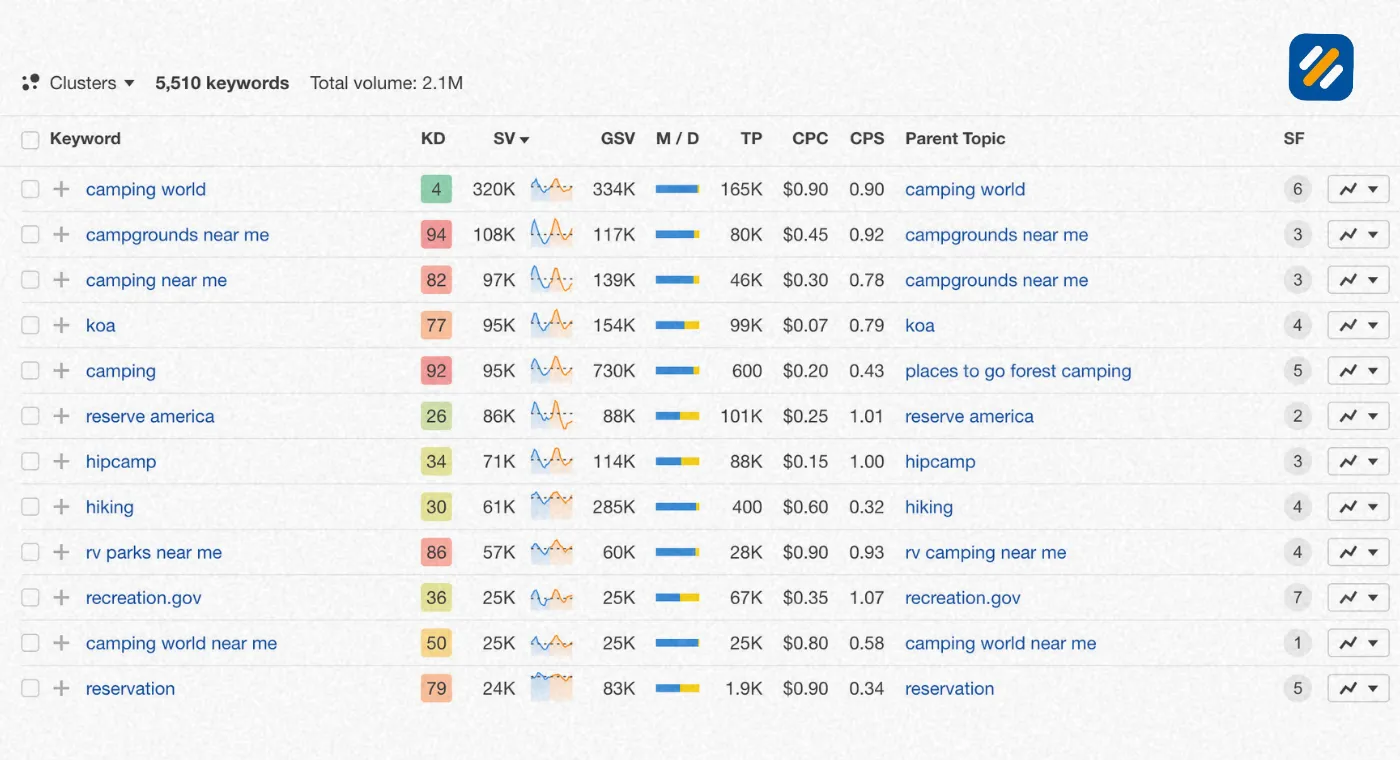1400x760 pixels.
Task: Open the chart dropdown for camping world row
Action: click(1358, 189)
